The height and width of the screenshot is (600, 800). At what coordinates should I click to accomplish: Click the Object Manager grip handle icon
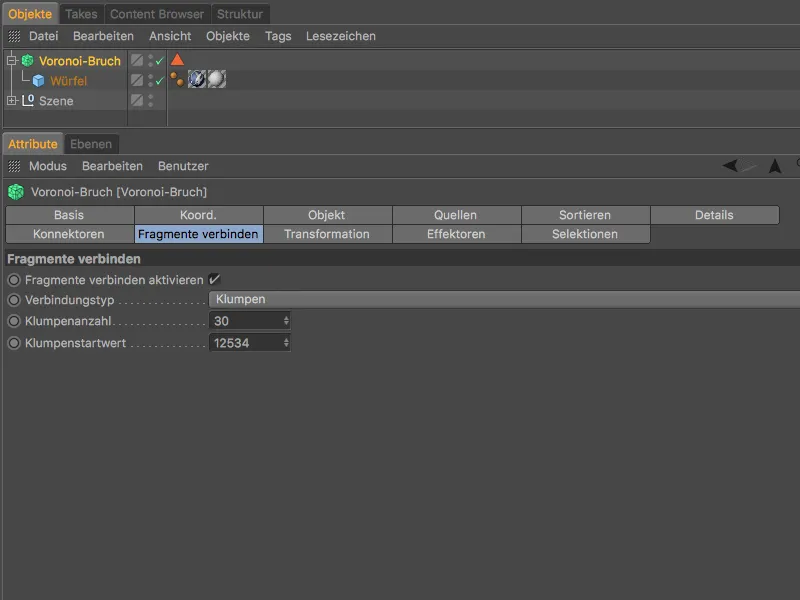coord(14,36)
